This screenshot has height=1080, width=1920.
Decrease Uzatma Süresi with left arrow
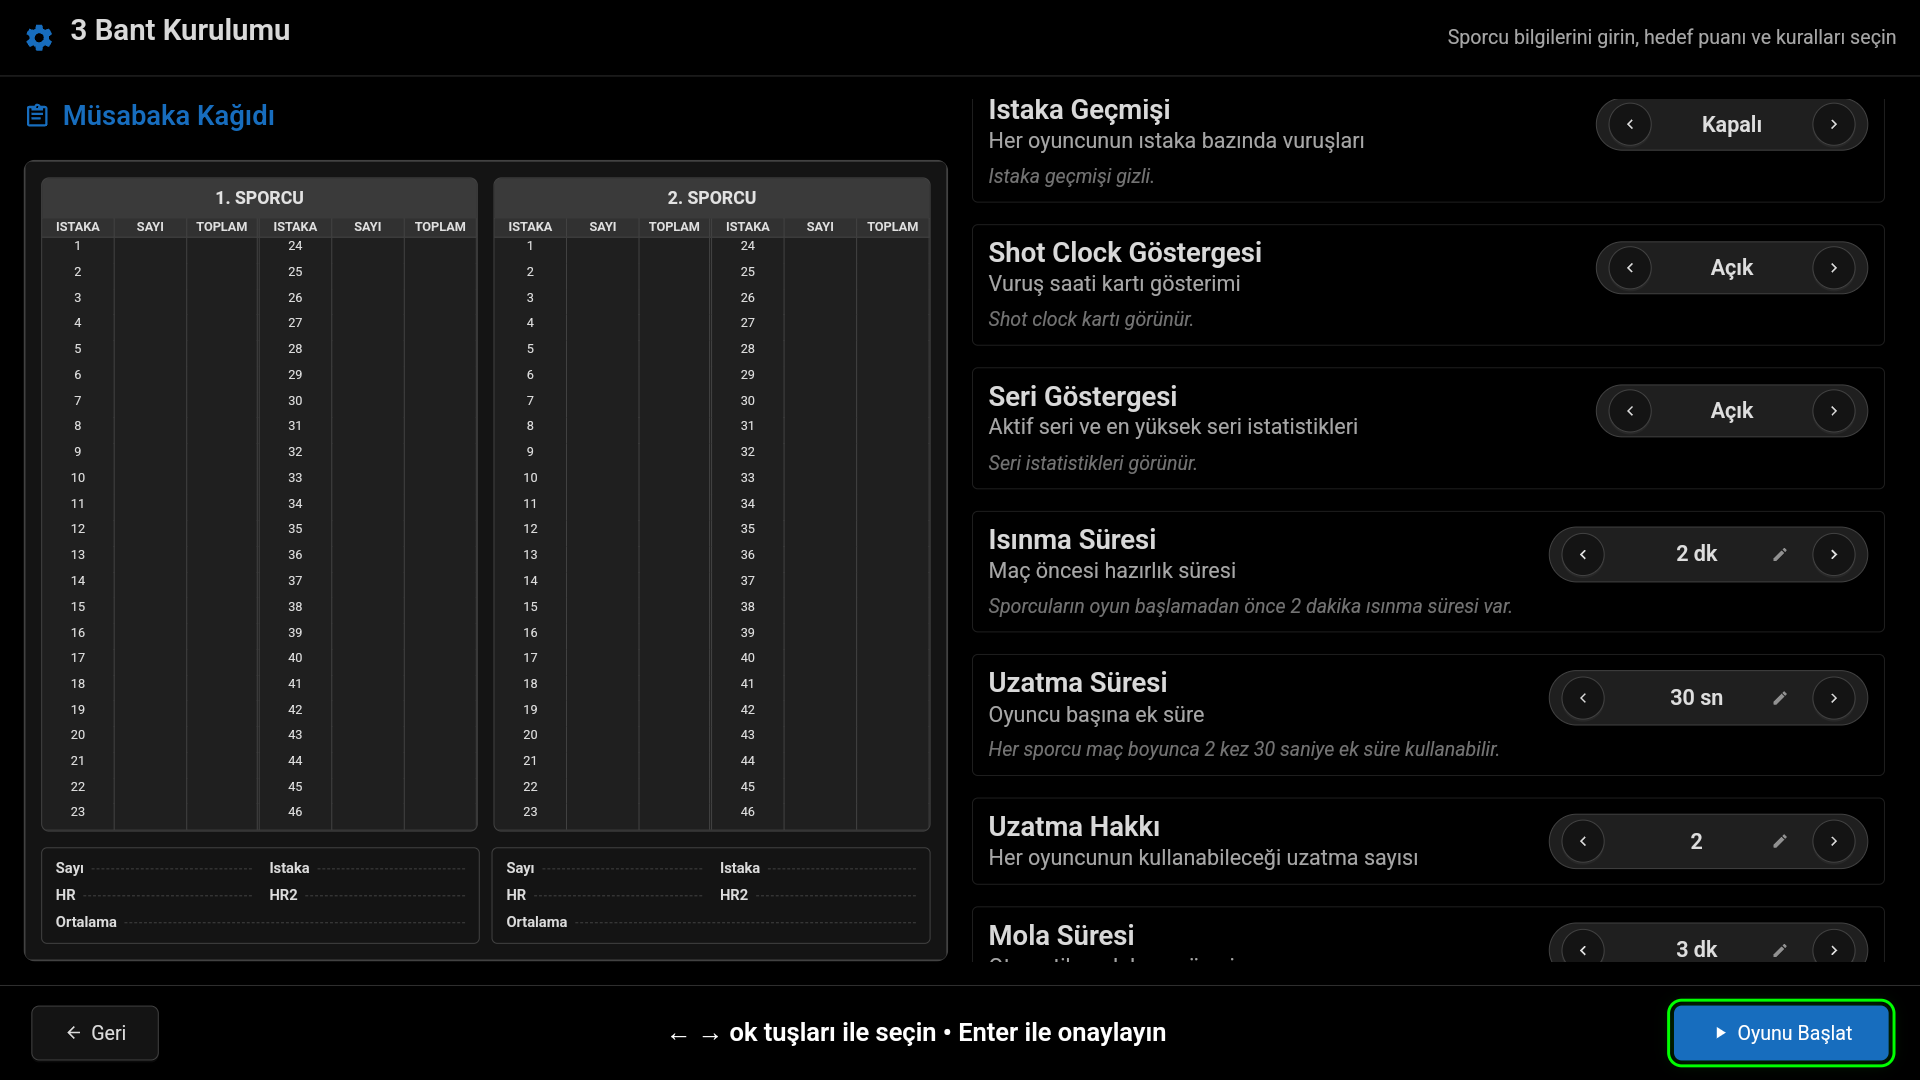tap(1583, 698)
